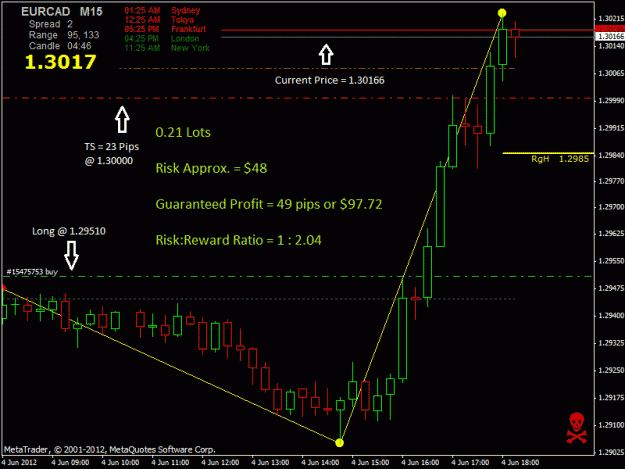Image resolution: width=625 pixels, height=469 pixels.
Task: Click the "4 Jun 12:00" time label
Action: click(x=220, y=462)
